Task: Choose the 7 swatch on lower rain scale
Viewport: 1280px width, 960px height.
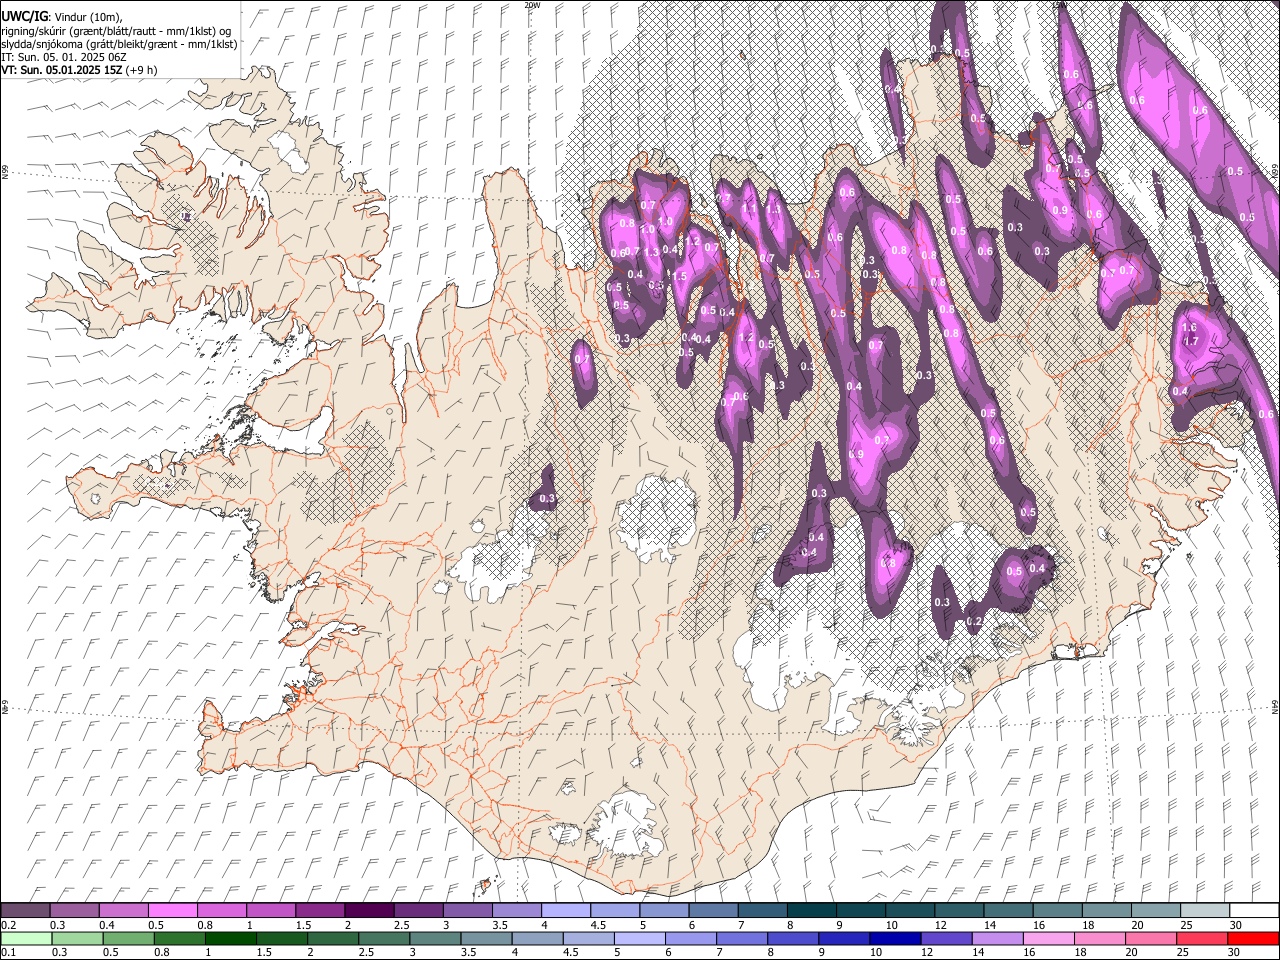Action: coord(742,938)
